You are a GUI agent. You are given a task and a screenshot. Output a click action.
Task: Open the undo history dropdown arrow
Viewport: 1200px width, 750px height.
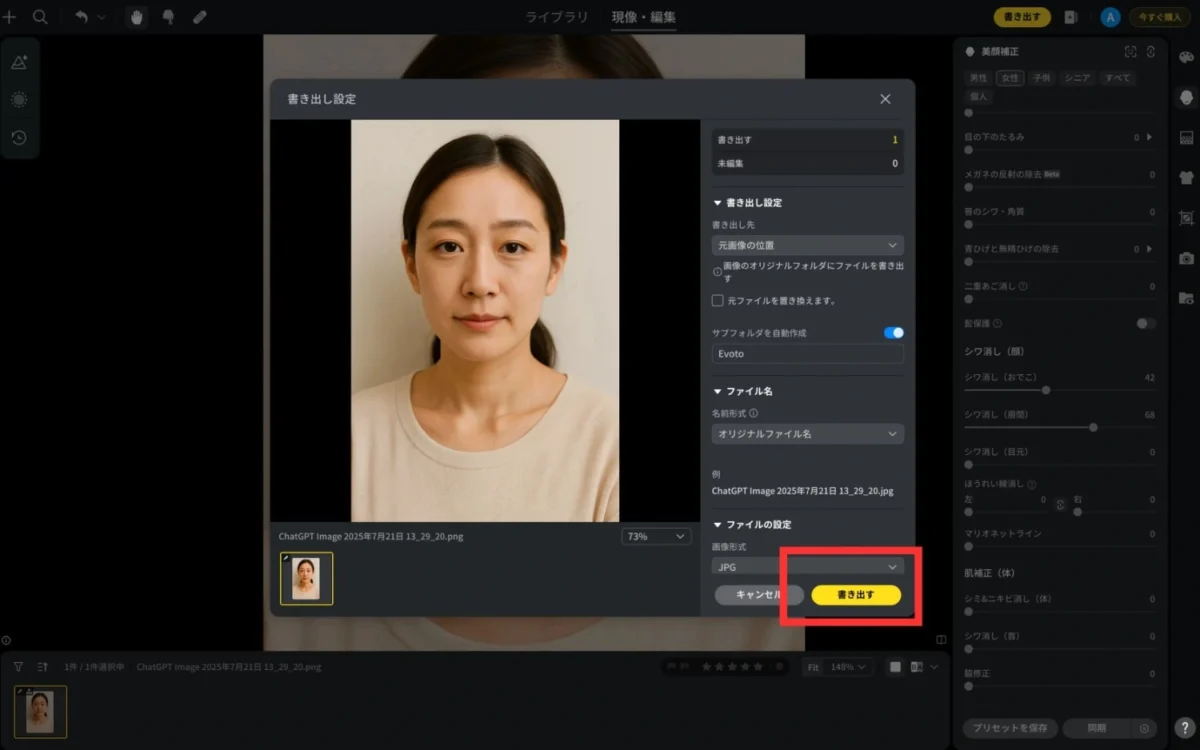[101, 18]
